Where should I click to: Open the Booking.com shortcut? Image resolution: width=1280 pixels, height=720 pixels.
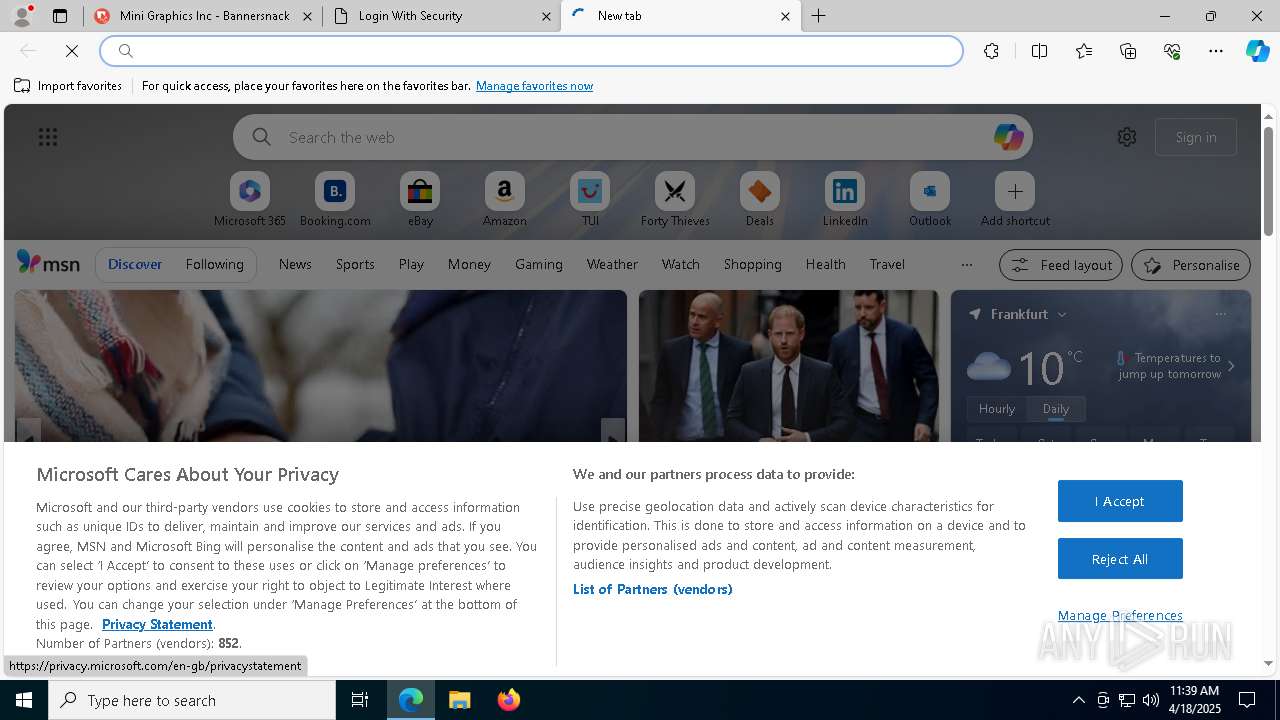point(335,200)
